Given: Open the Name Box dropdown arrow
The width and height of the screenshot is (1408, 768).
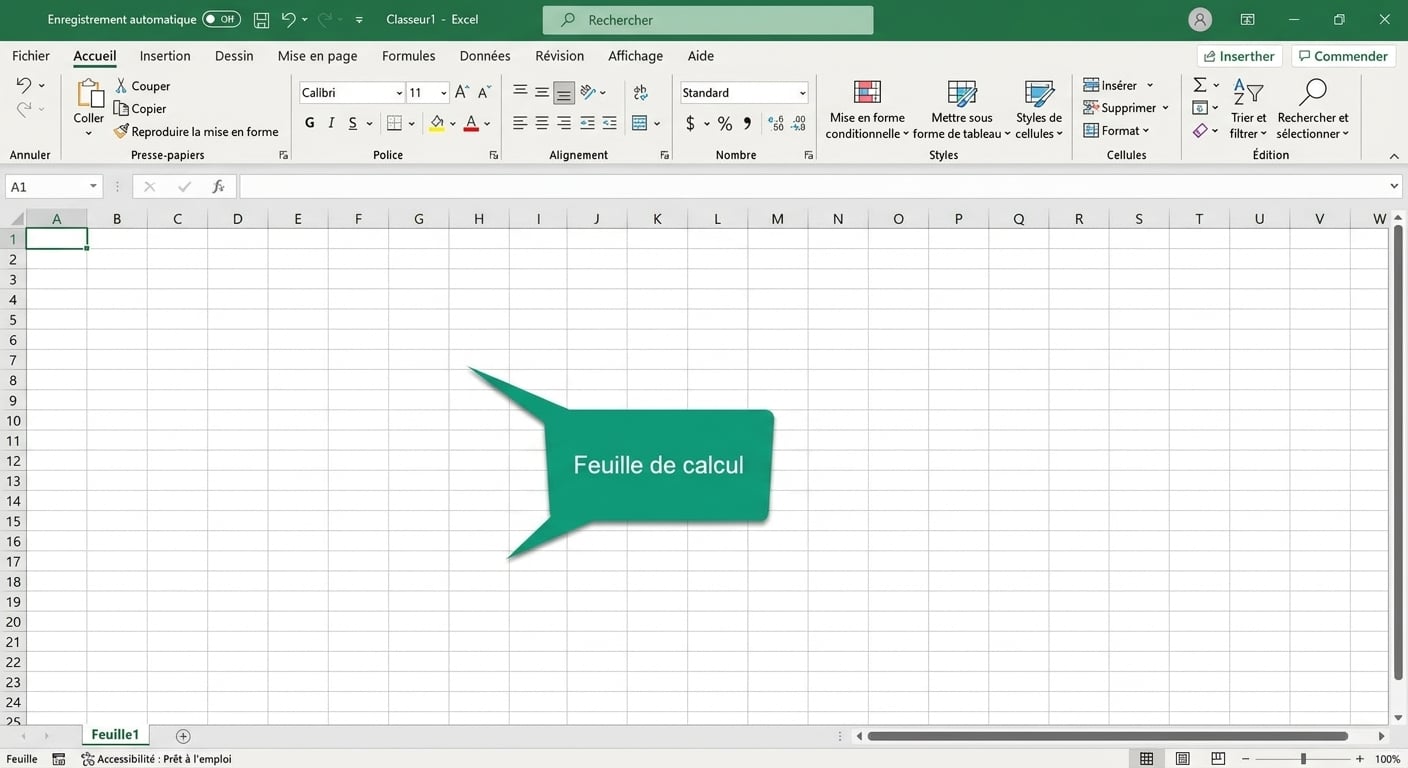Looking at the screenshot, I should (93, 187).
